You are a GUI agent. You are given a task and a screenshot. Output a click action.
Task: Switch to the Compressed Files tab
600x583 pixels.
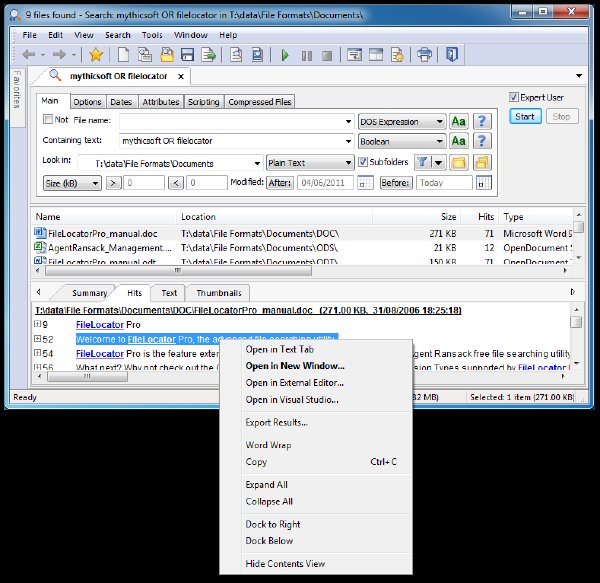(260, 102)
